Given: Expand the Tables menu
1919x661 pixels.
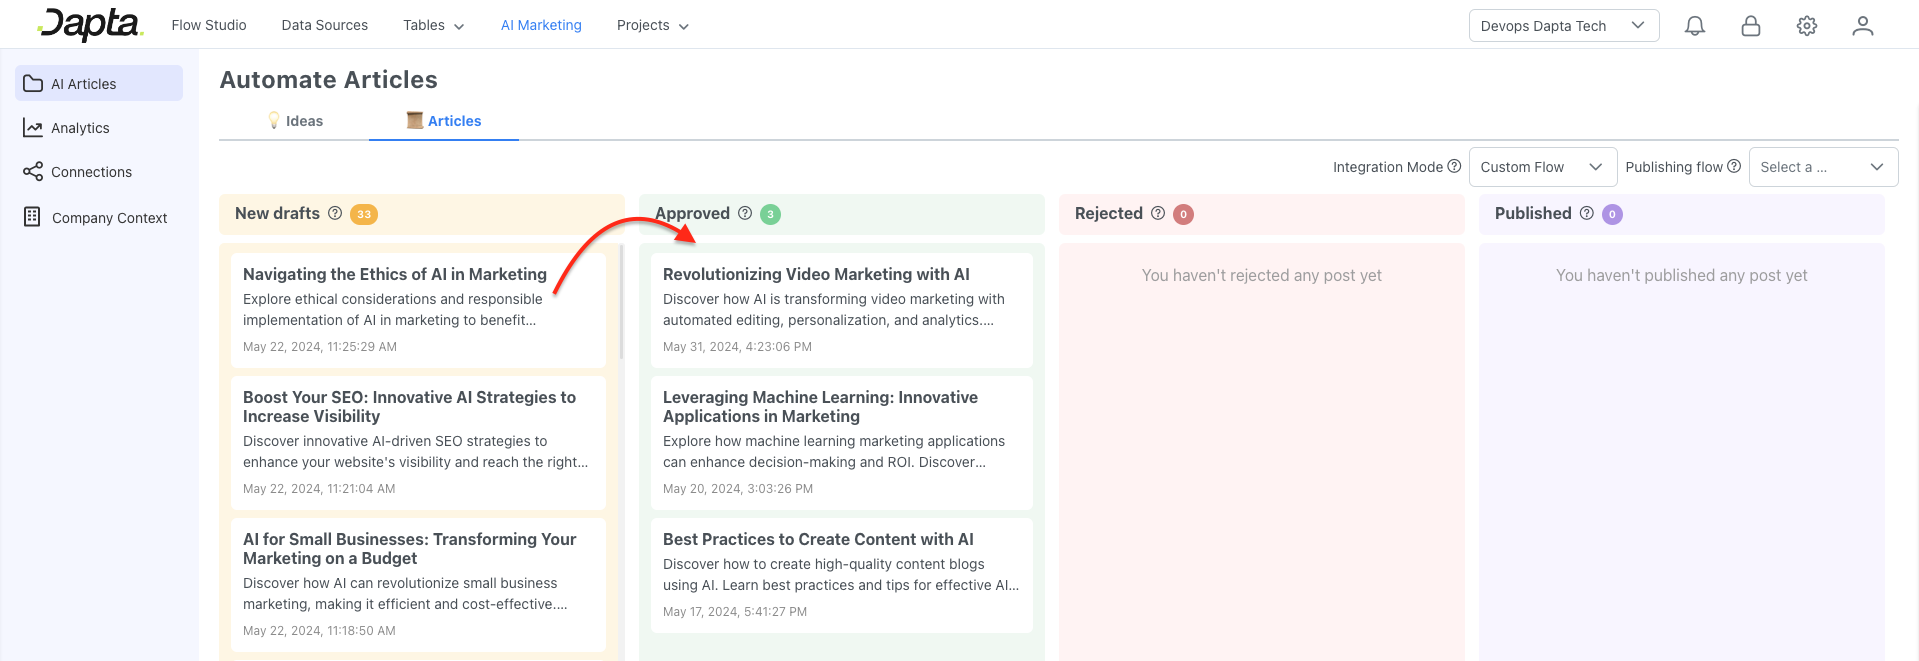Looking at the screenshot, I should 433,25.
